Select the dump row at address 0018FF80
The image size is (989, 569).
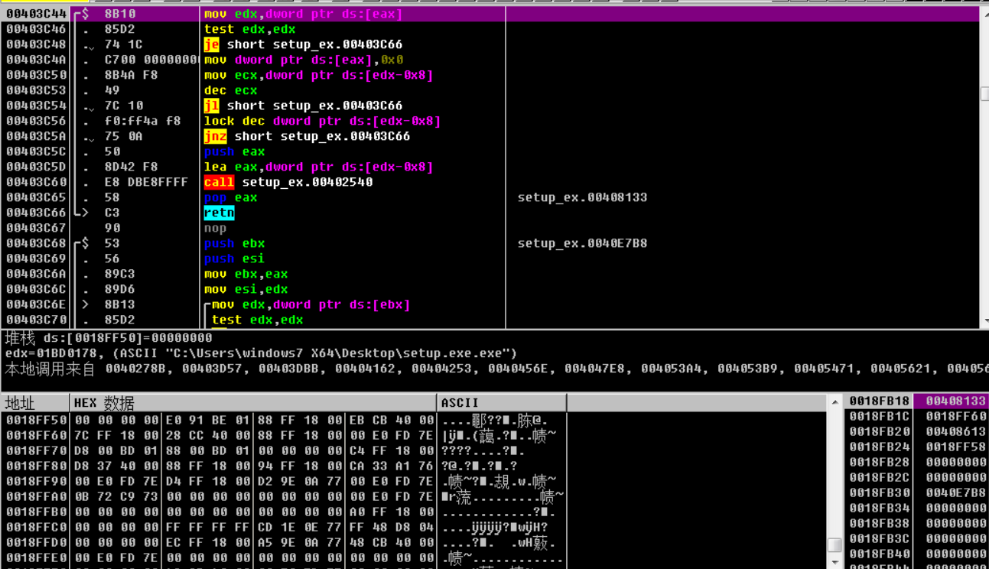pos(285,466)
